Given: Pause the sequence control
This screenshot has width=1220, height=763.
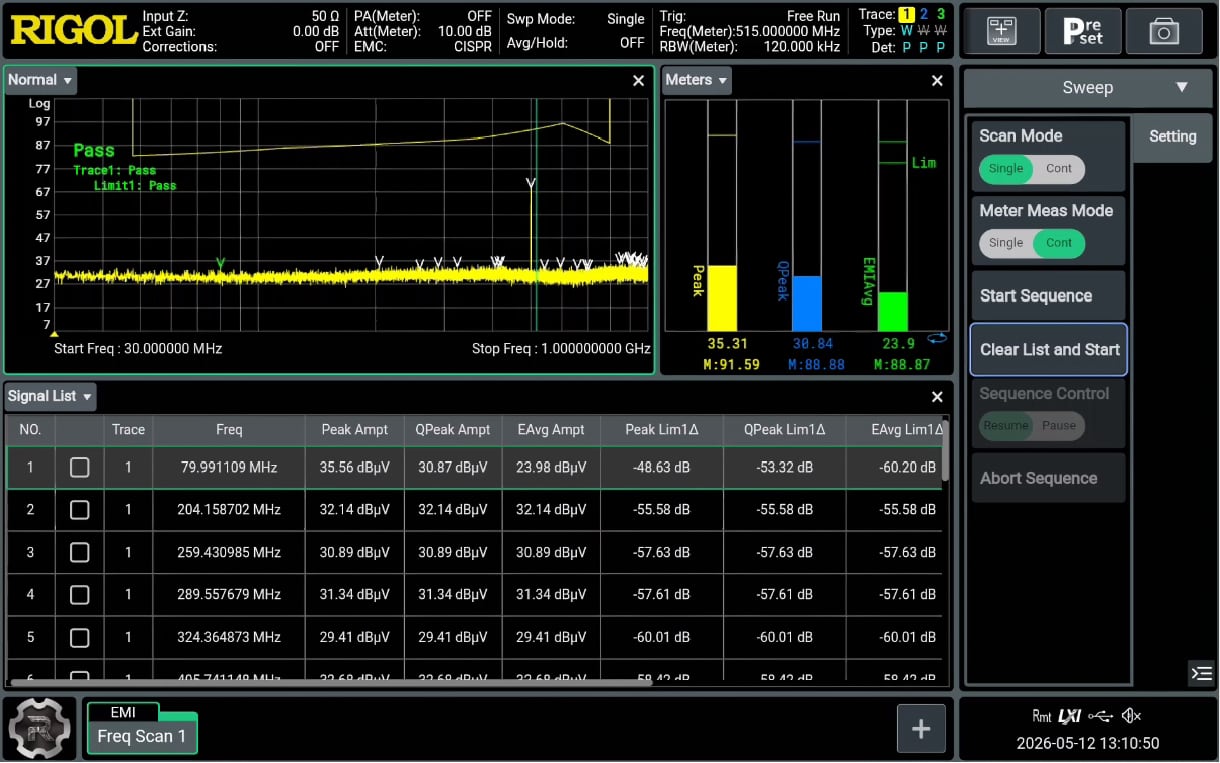Looking at the screenshot, I should [x=1059, y=425].
